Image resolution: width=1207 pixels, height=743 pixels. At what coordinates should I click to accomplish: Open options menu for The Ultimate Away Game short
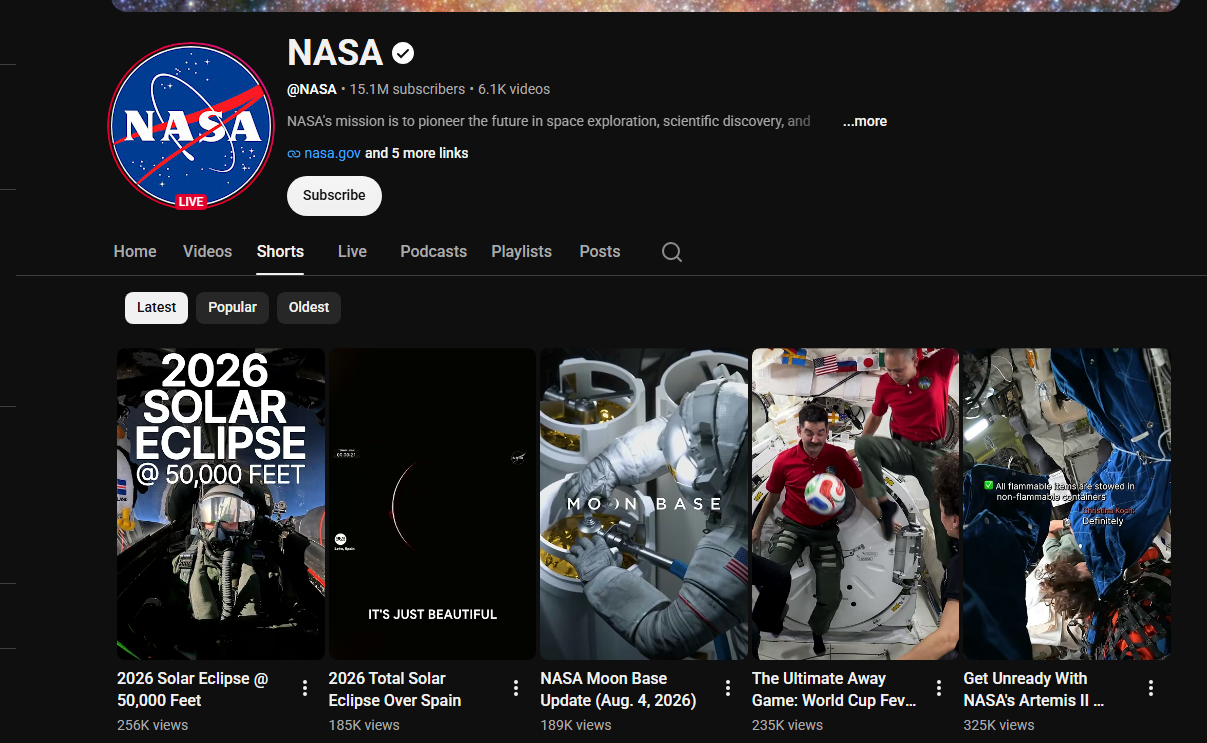(x=939, y=688)
